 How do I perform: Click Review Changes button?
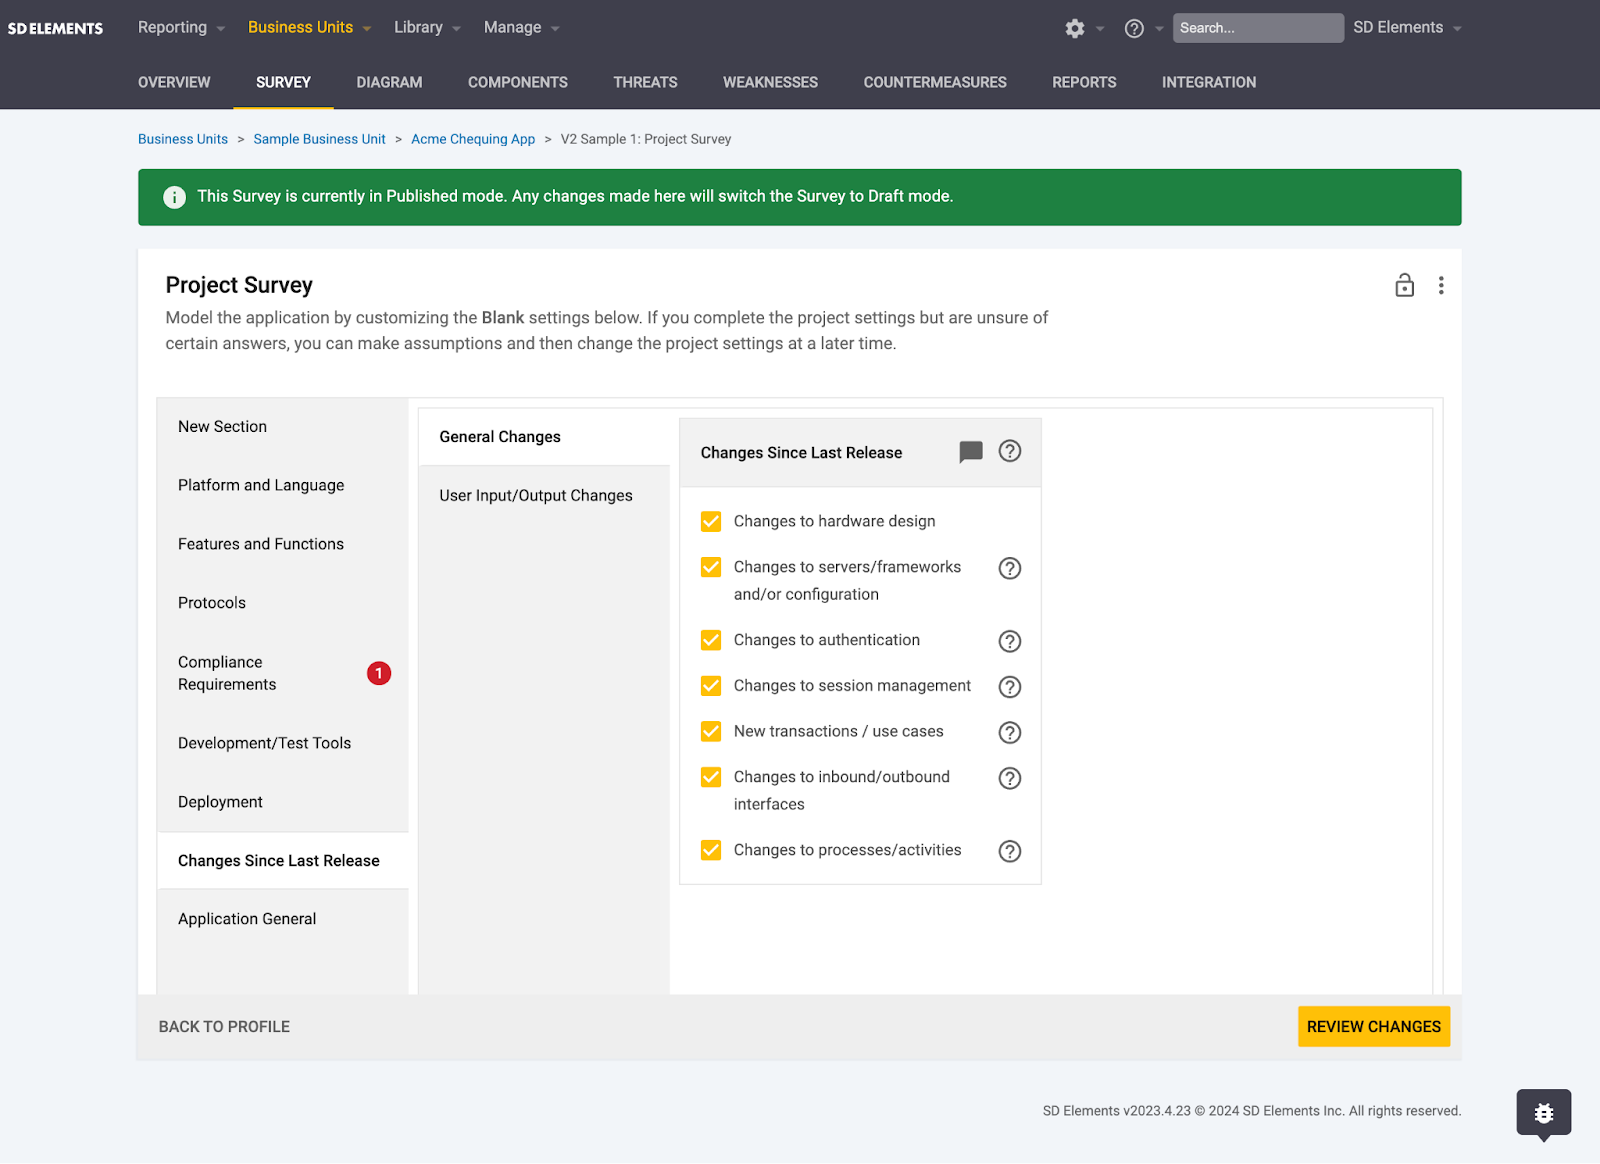1374,1027
